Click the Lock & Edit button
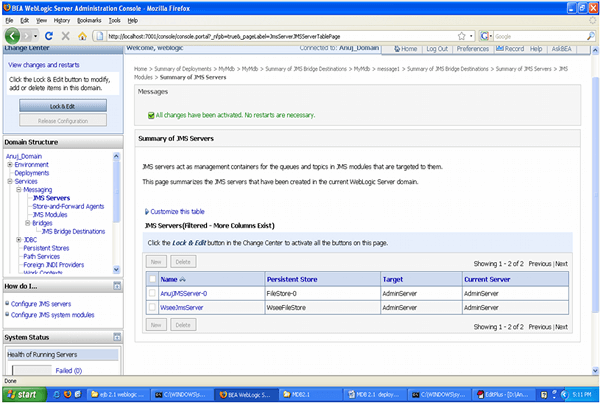This screenshot has width=600, height=403. (x=63, y=105)
